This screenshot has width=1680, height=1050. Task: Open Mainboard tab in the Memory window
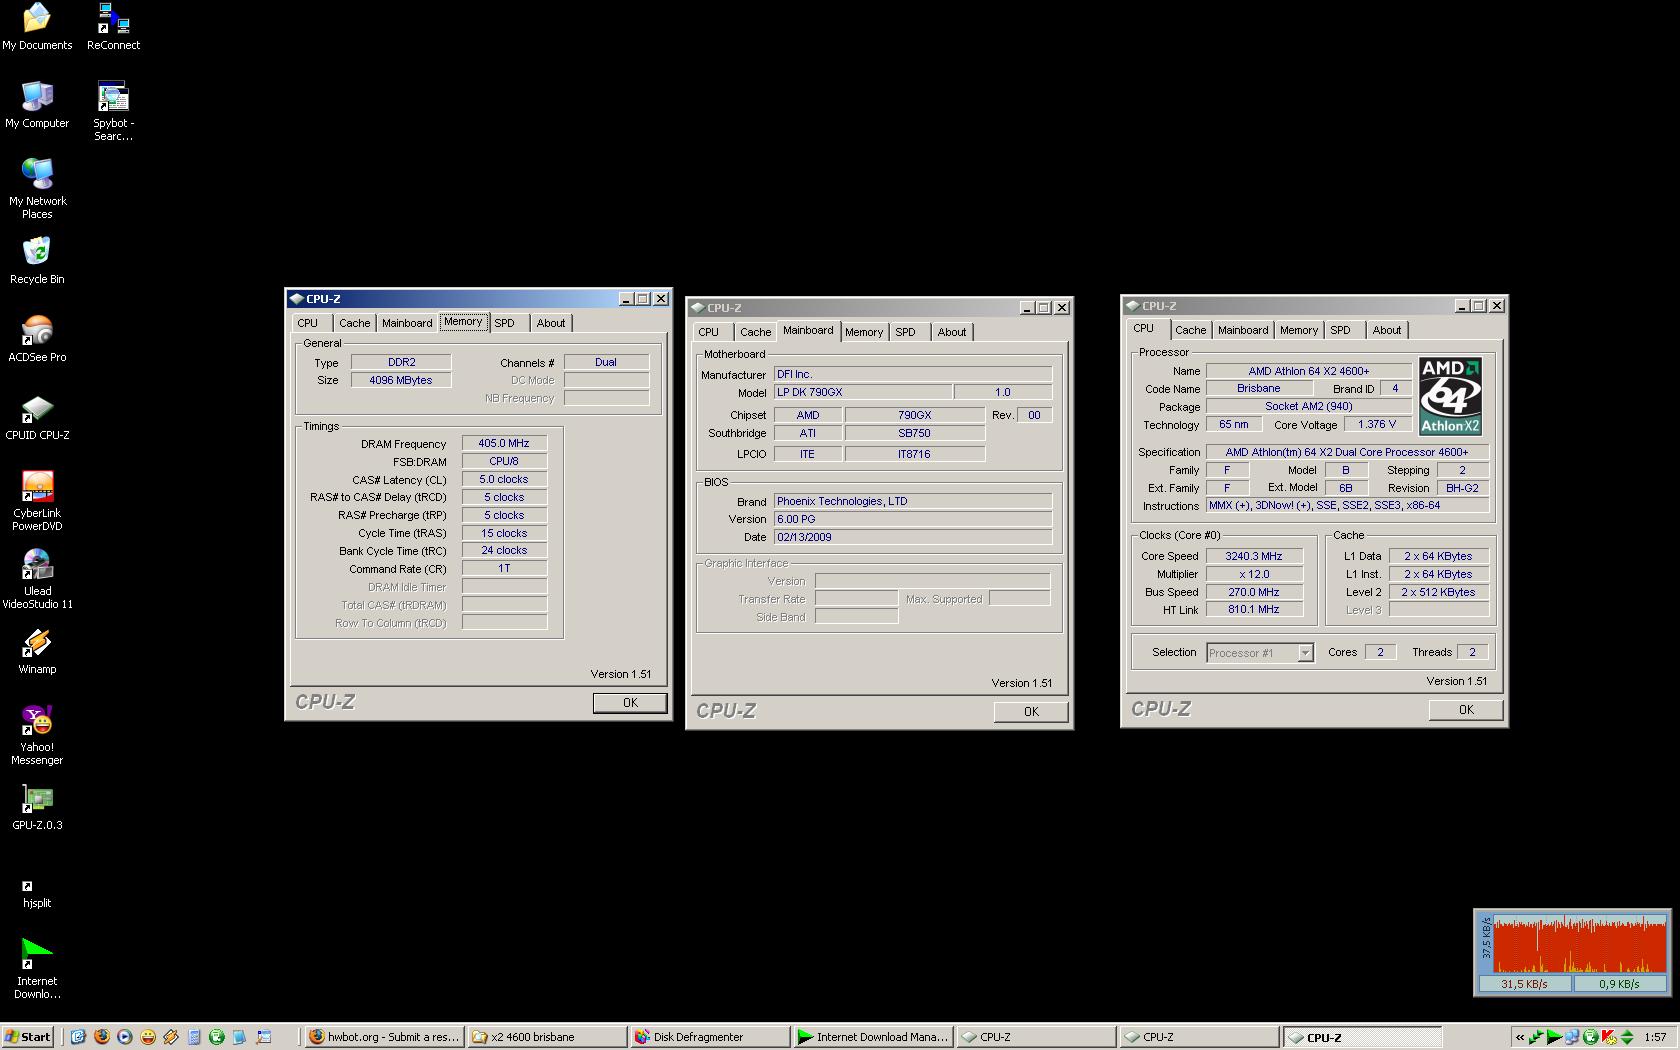click(x=407, y=323)
